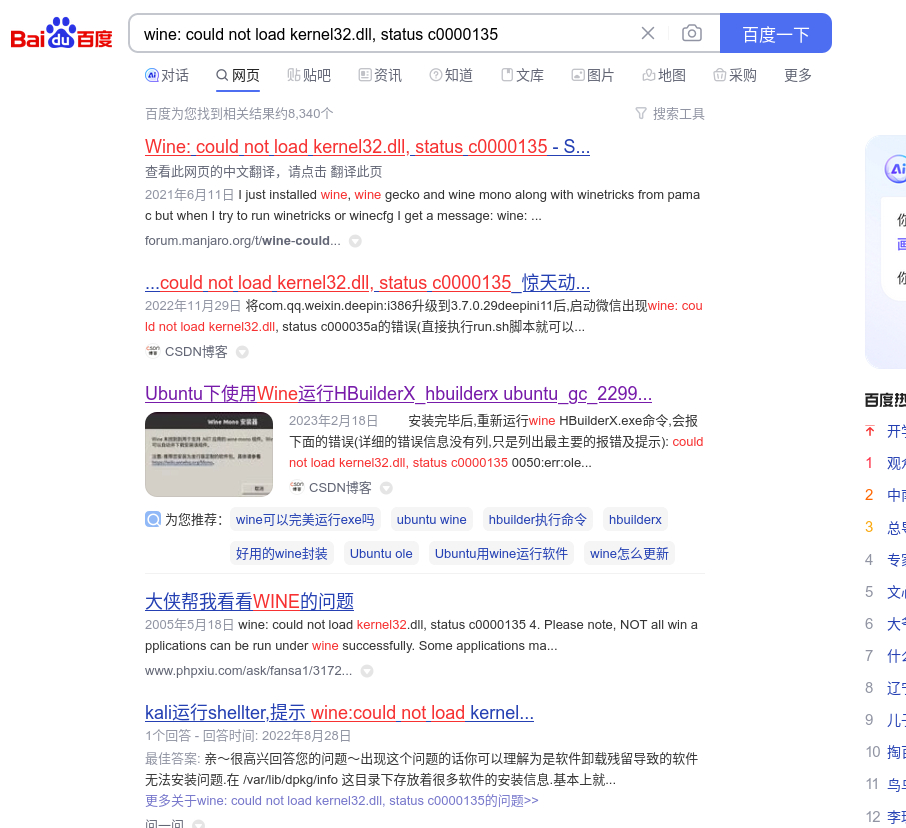
Task: Open the 贴吧 tab
Action: [x=309, y=75]
